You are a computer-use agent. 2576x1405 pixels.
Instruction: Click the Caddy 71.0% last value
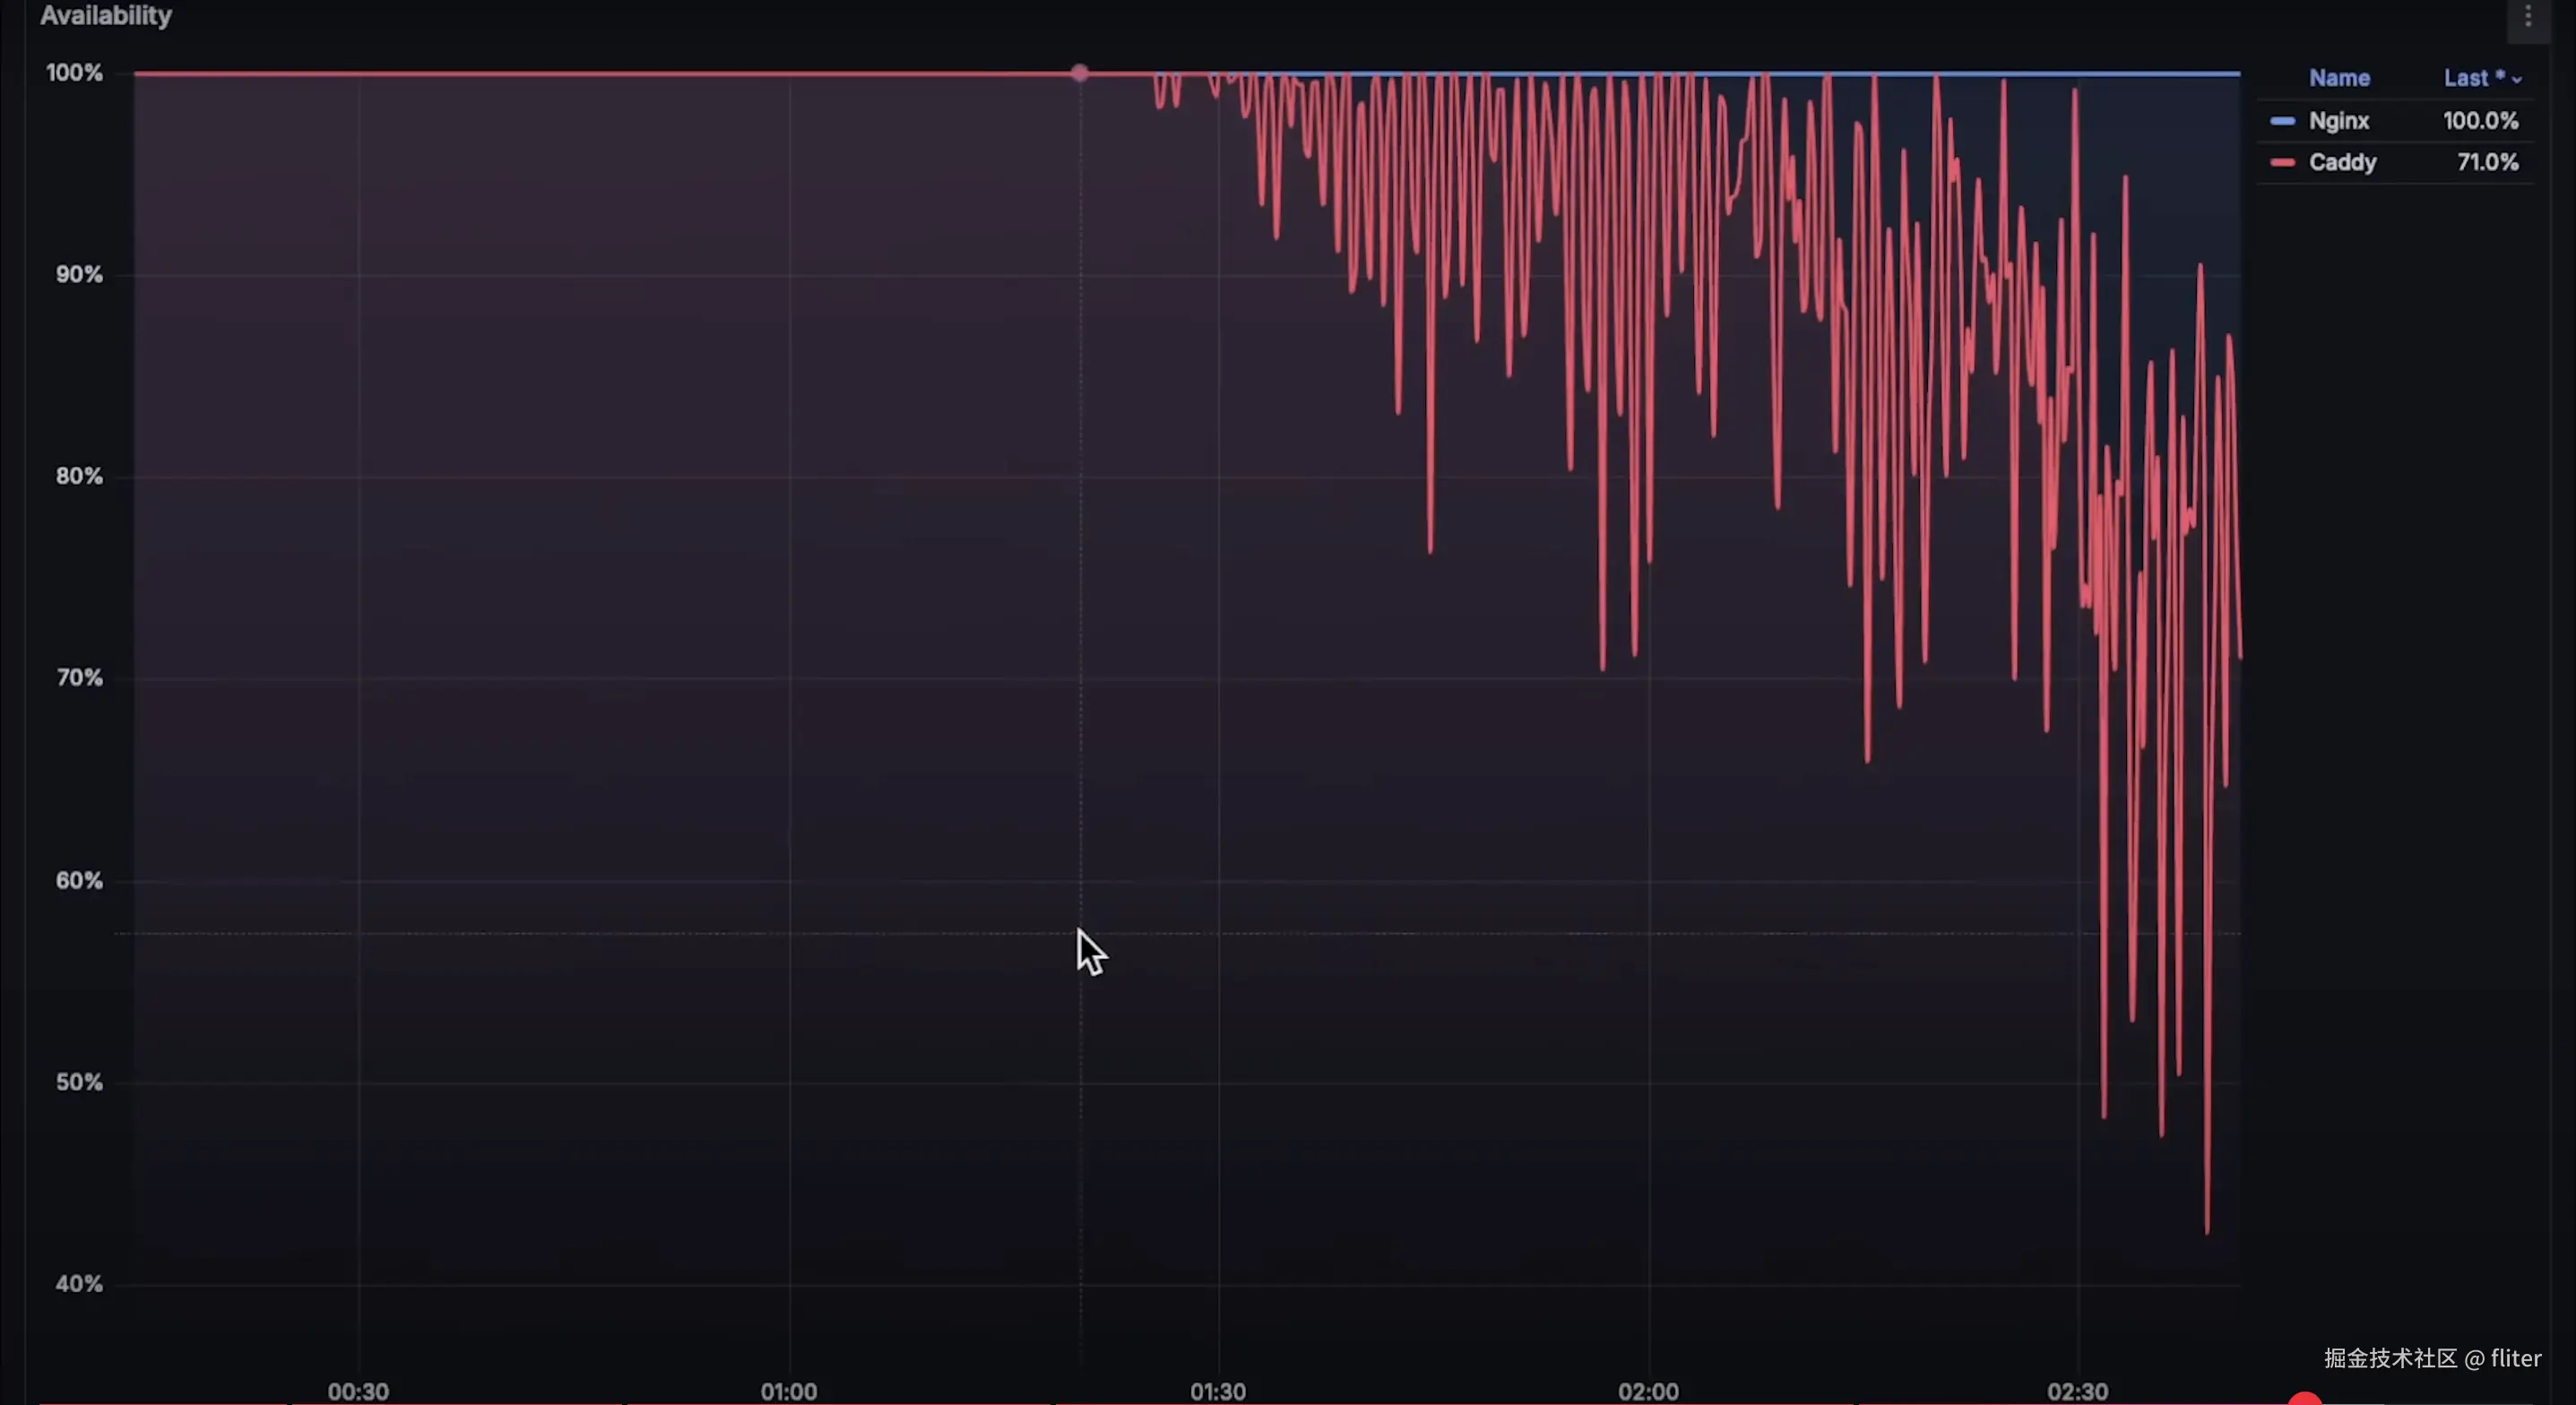[2487, 162]
